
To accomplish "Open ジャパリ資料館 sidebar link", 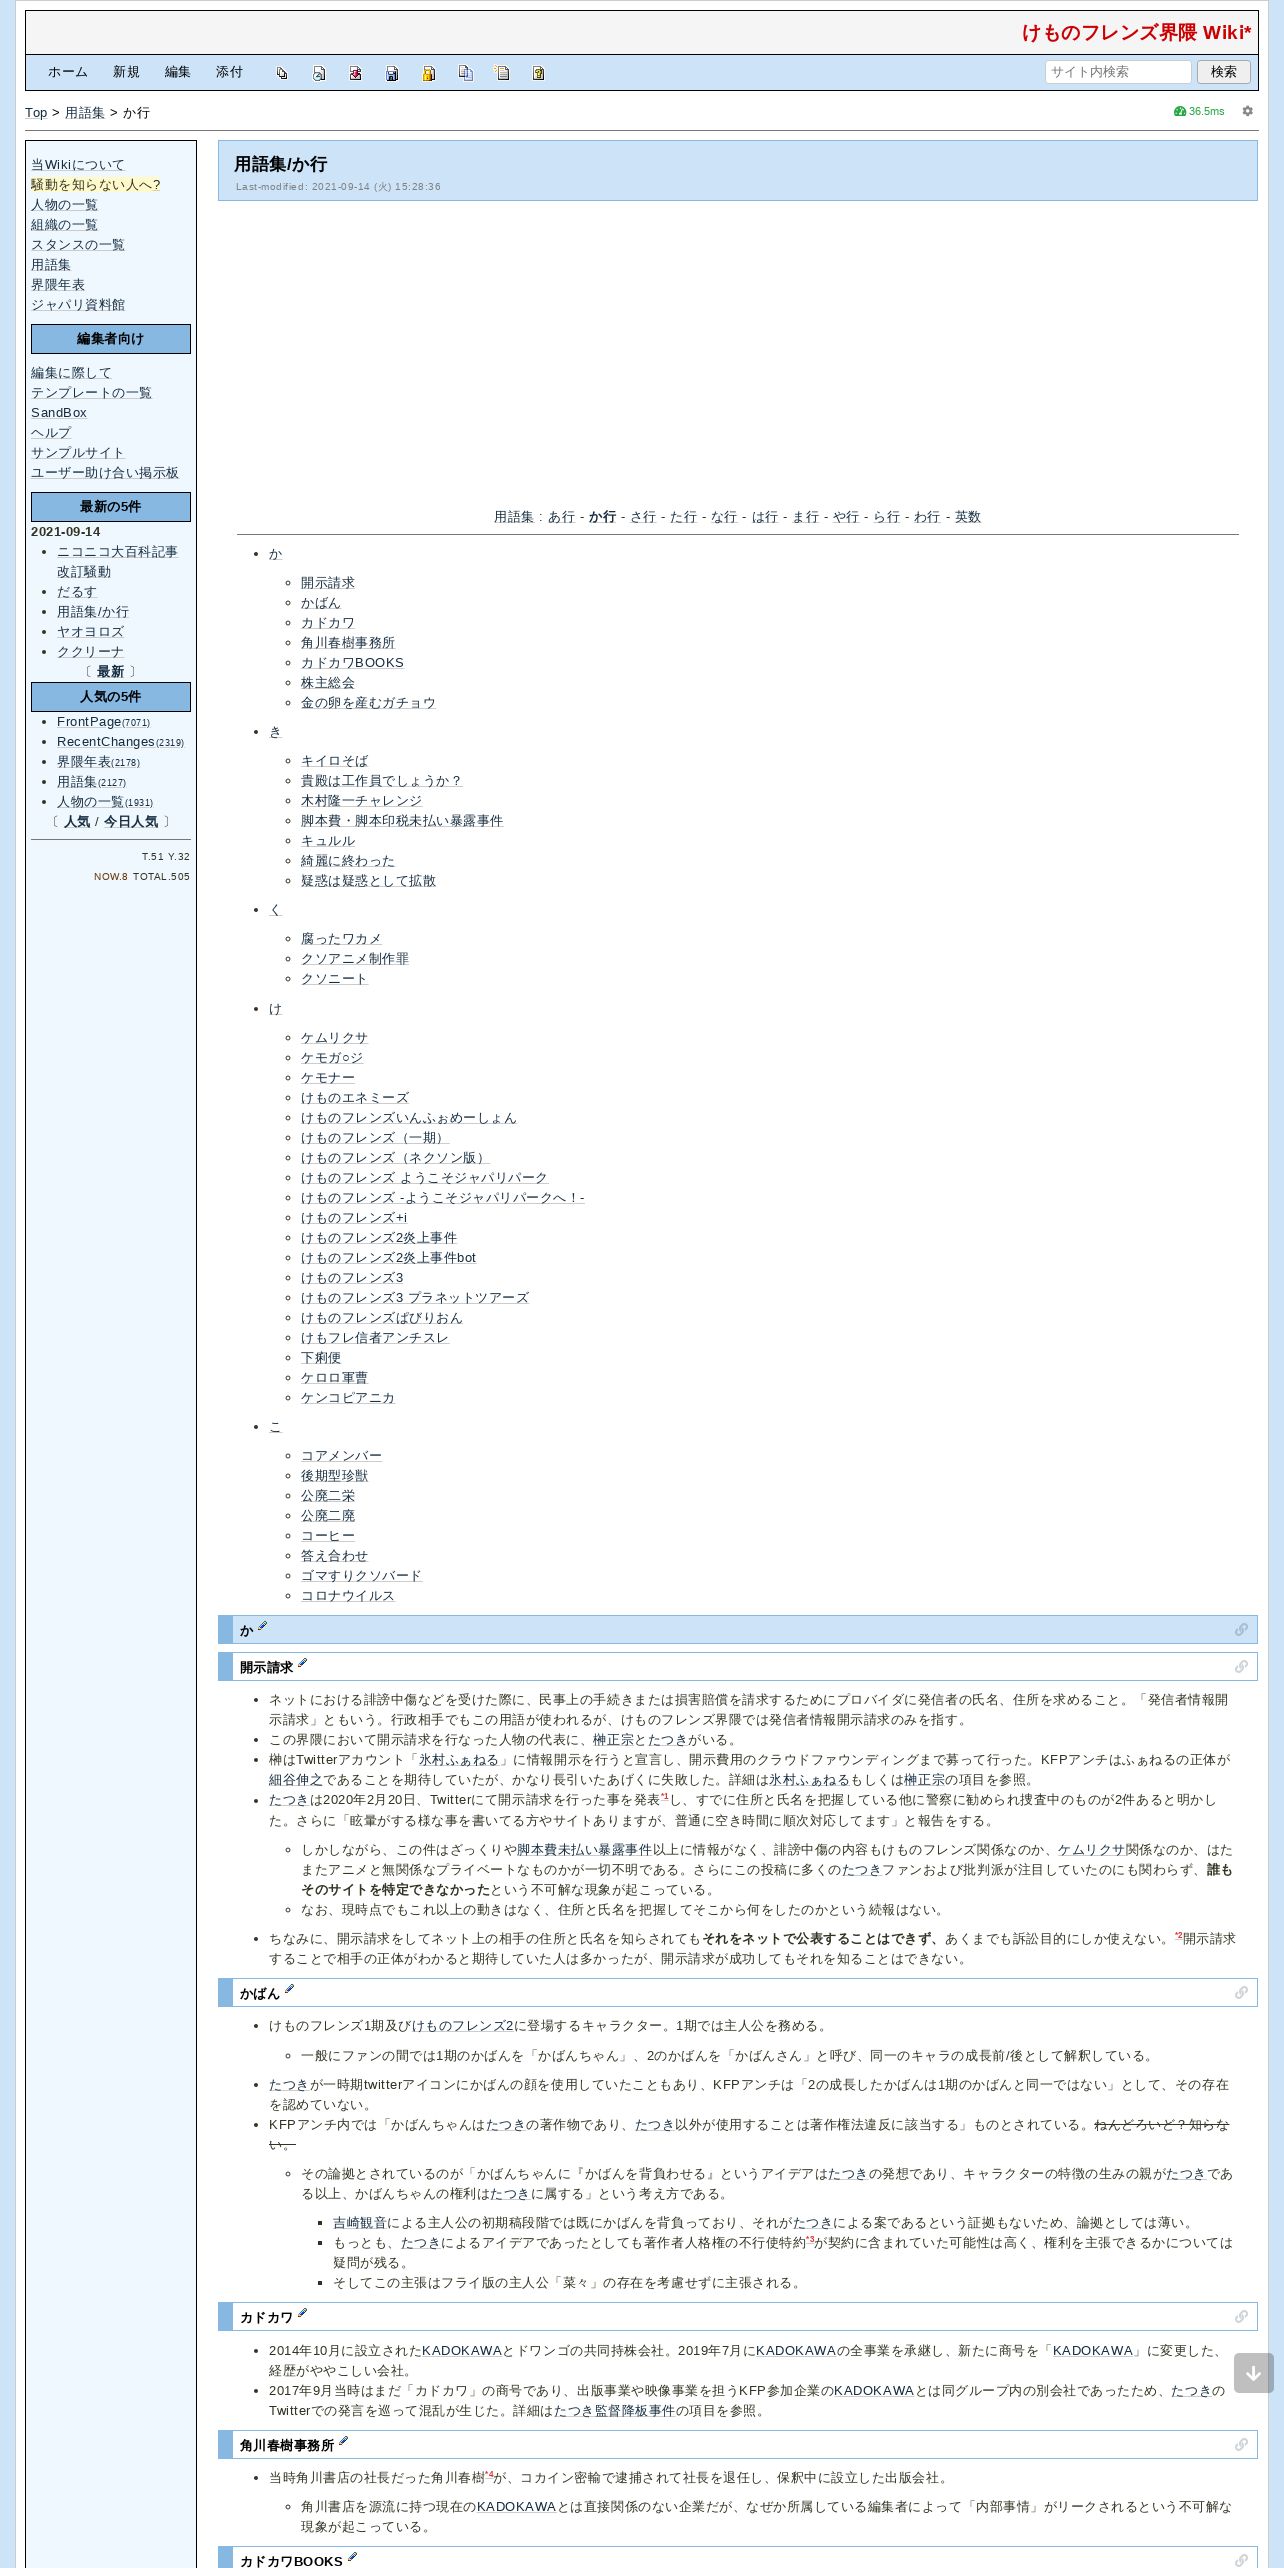I will tap(78, 305).
